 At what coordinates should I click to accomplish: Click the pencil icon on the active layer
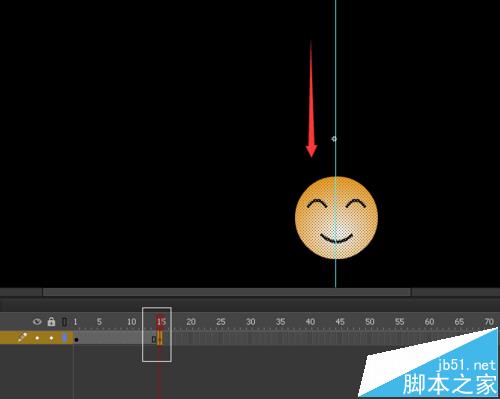[22, 337]
